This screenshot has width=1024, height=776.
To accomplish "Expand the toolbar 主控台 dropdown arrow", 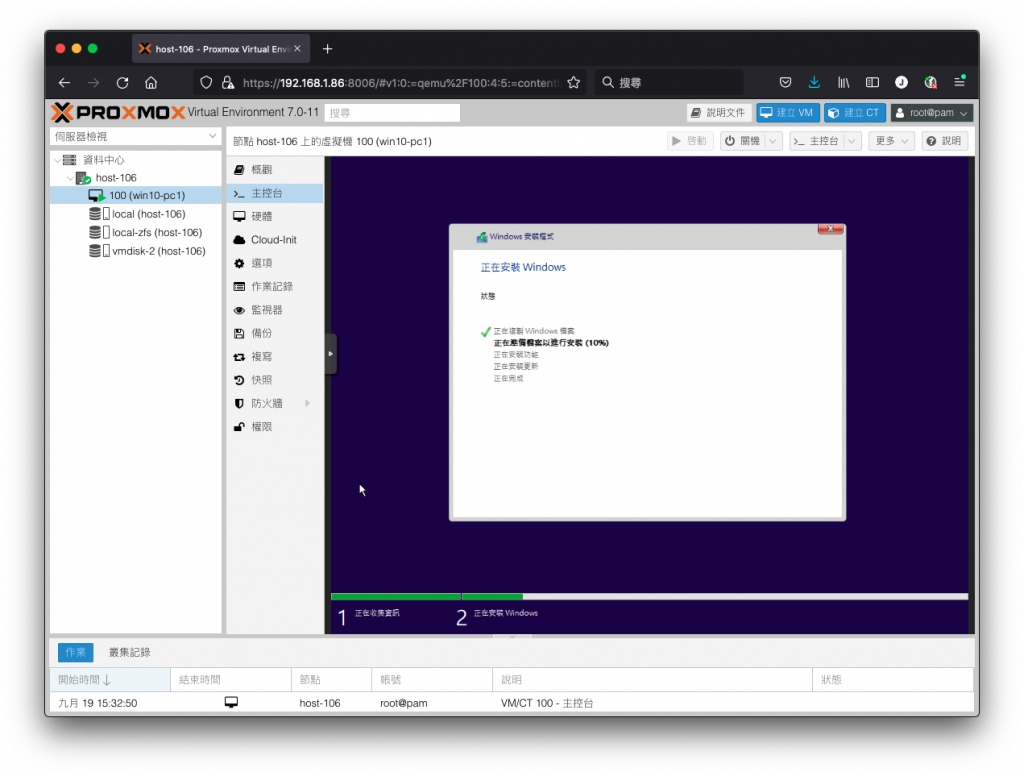I will click(852, 141).
